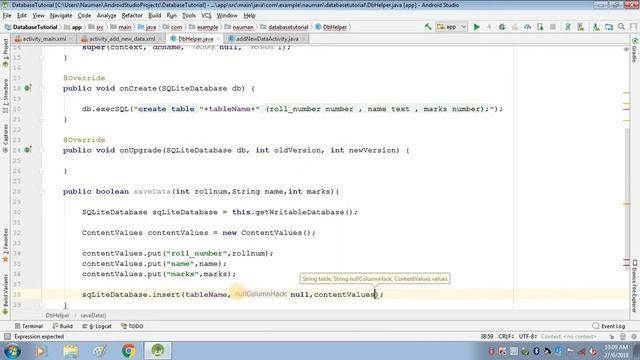Open the Code menu
This screenshot has height=360, width=640.
(x=84, y=16)
